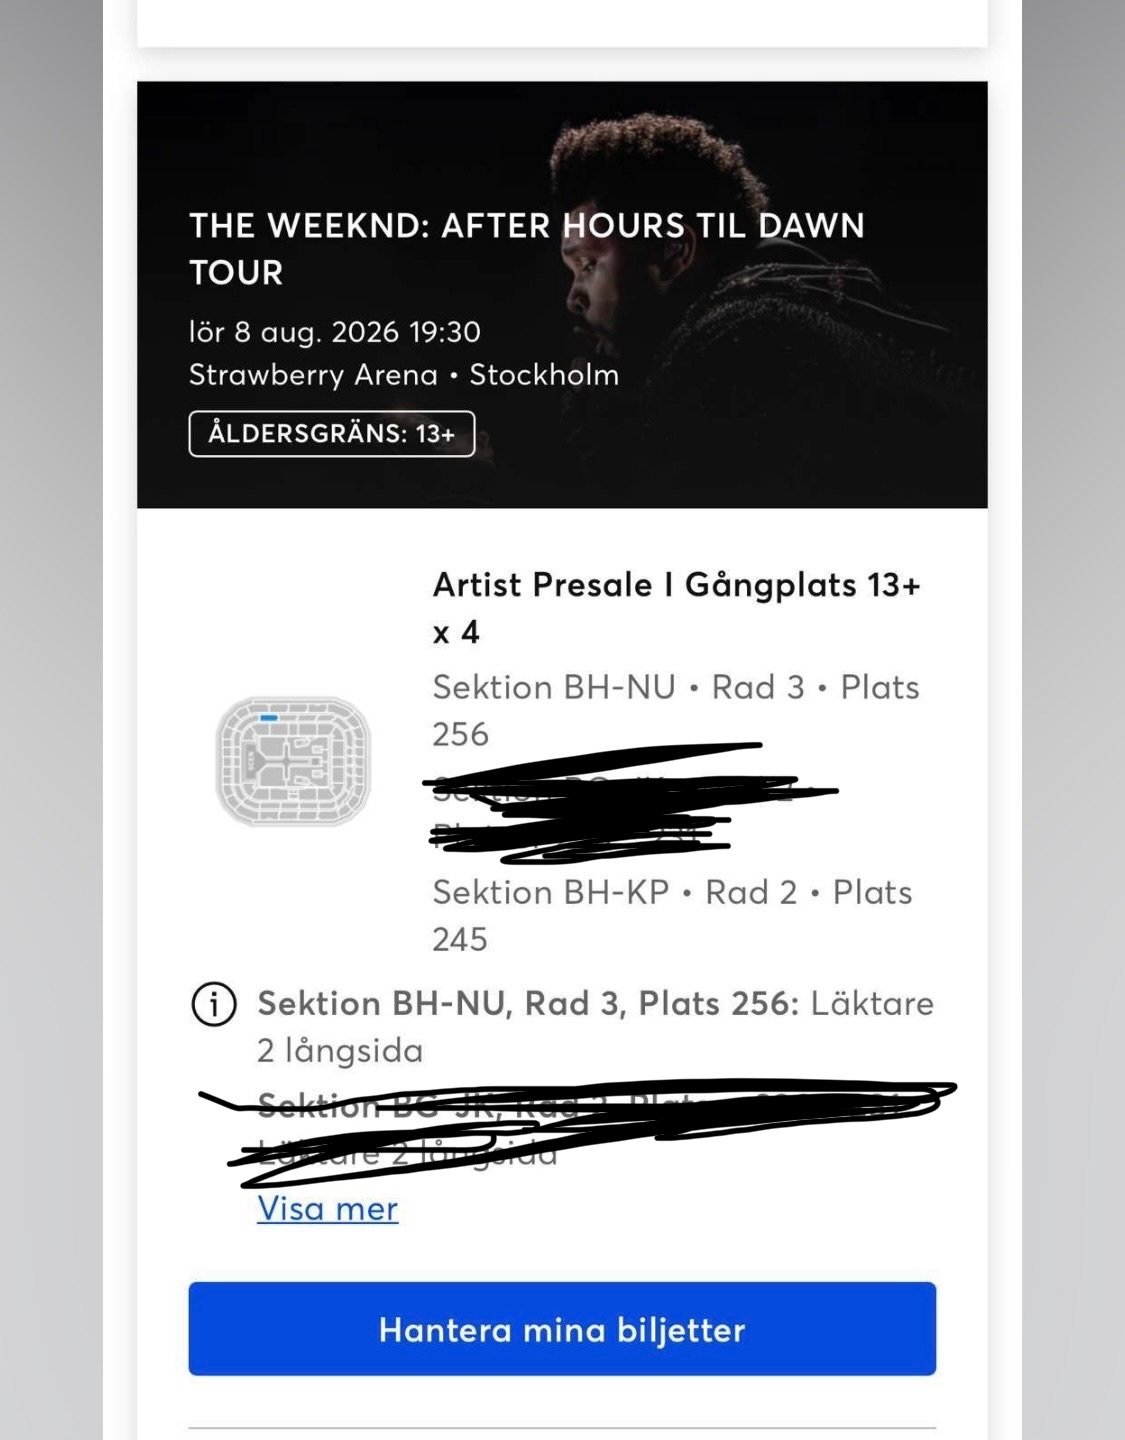1125x1440 pixels.
Task: Click the Strawberry Arena venue text
Action: click(404, 377)
